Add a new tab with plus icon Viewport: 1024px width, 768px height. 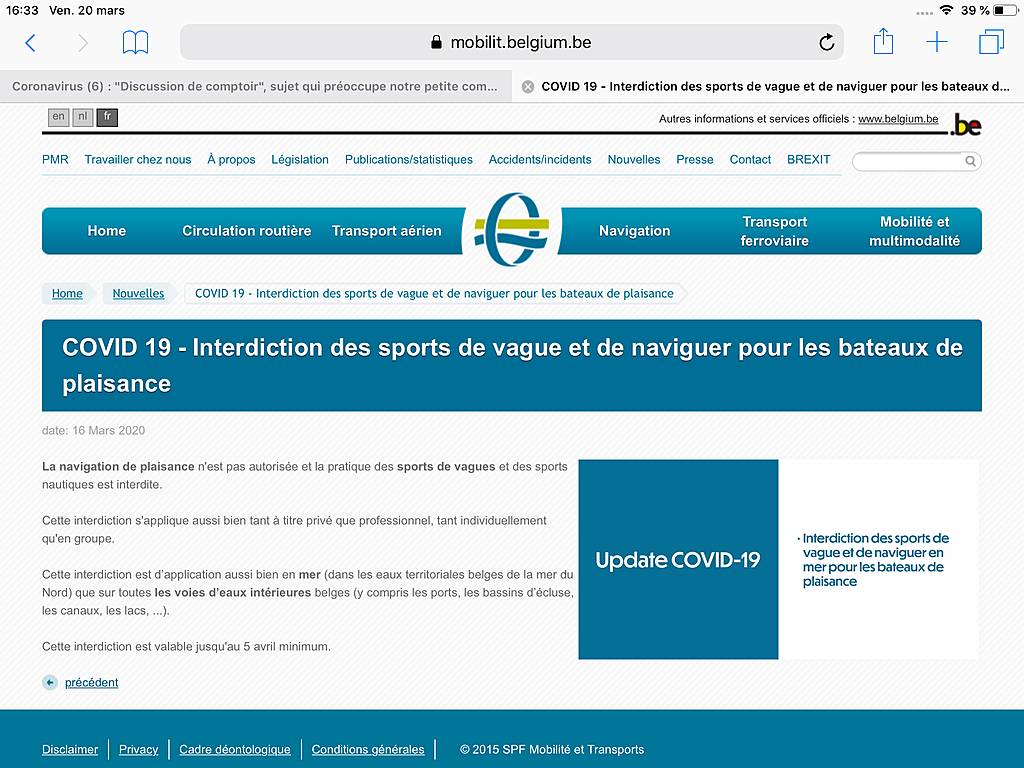click(x=936, y=42)
